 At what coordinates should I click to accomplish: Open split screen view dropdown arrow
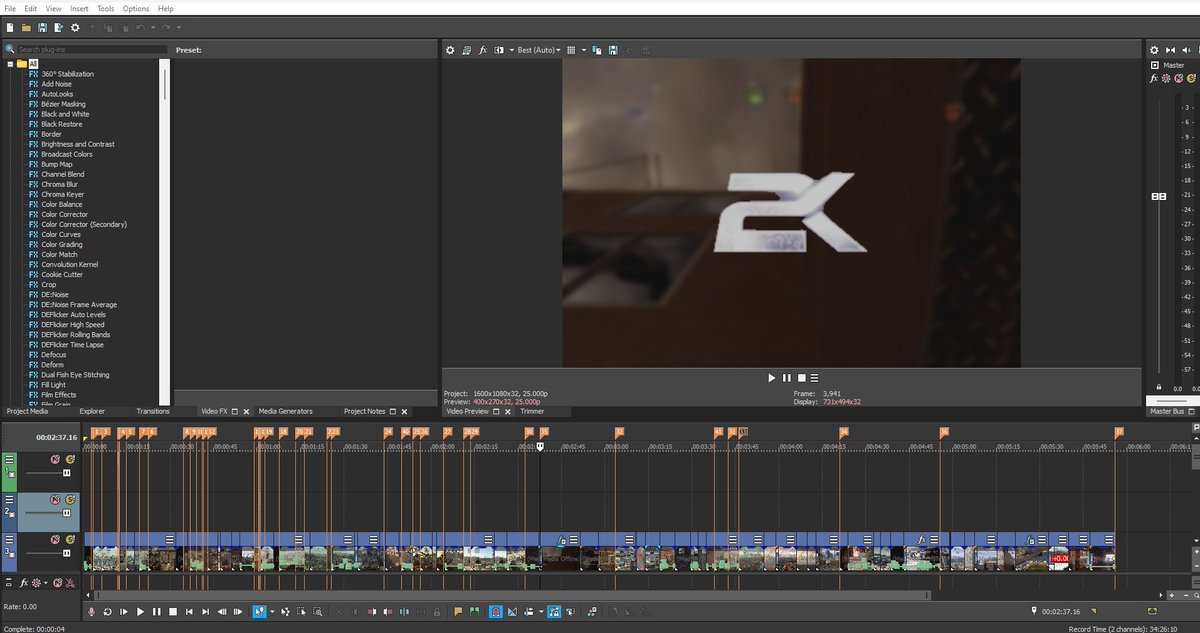pos(511,50)
